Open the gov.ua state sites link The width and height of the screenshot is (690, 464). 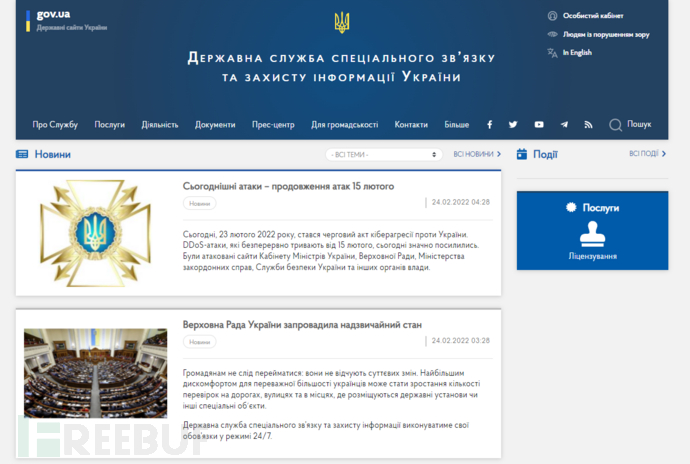point(67,20)
